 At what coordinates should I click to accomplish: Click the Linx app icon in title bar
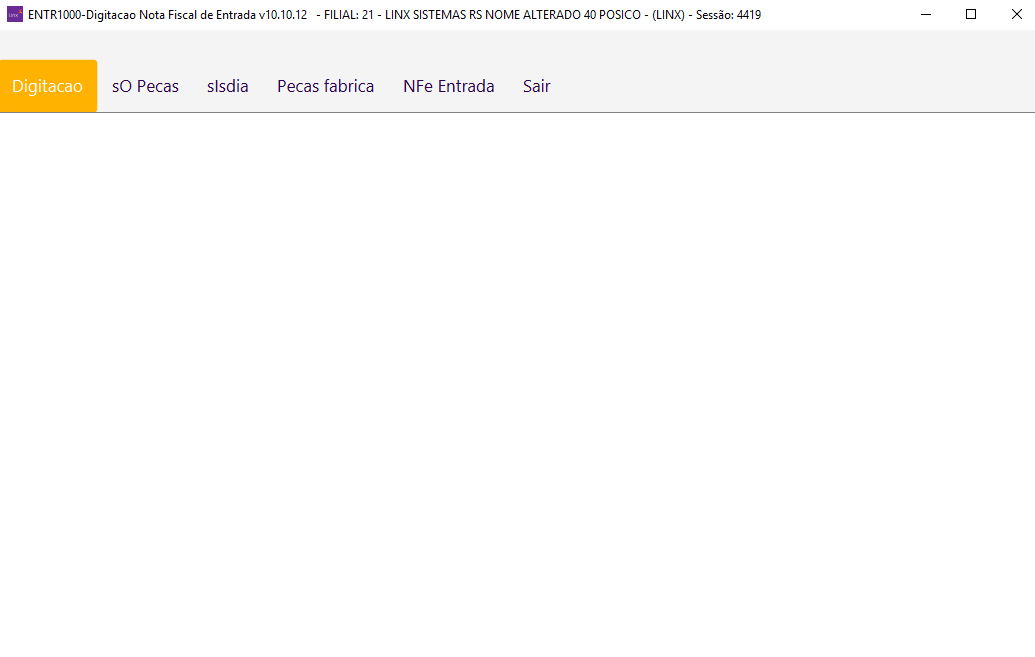[15, 15]
